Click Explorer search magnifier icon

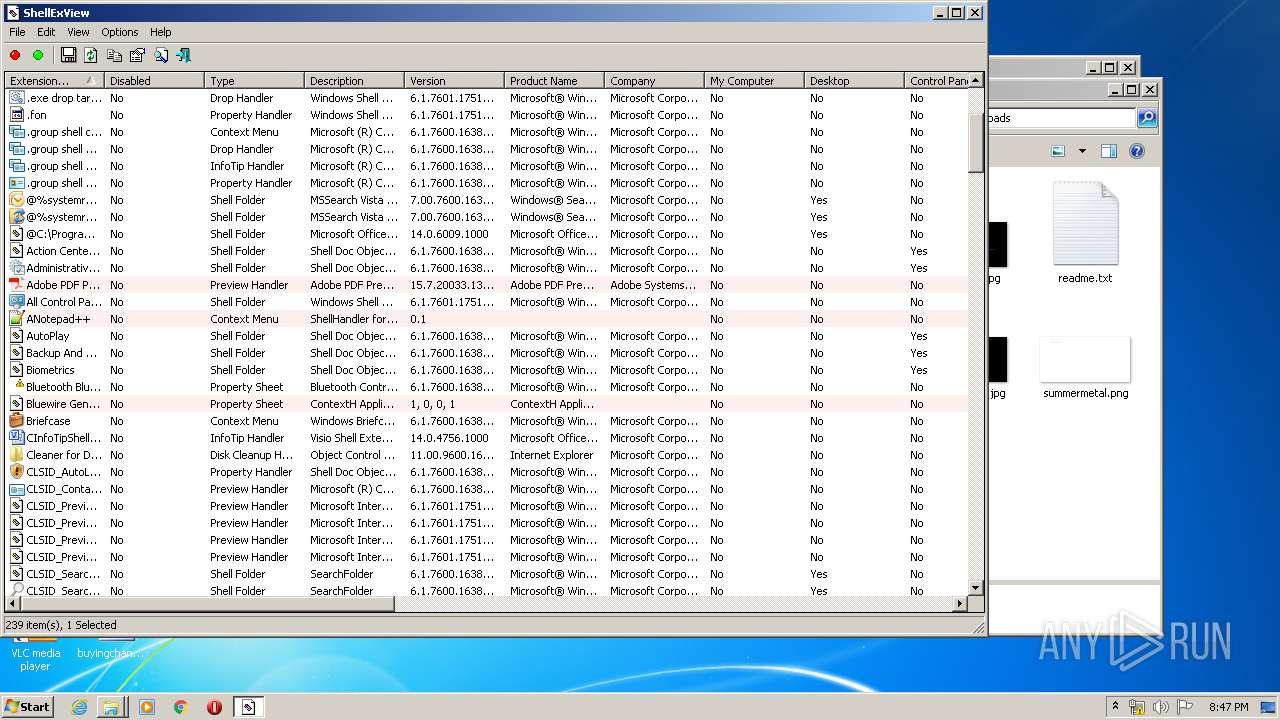pyautogui.click(x=1147, y=118)
